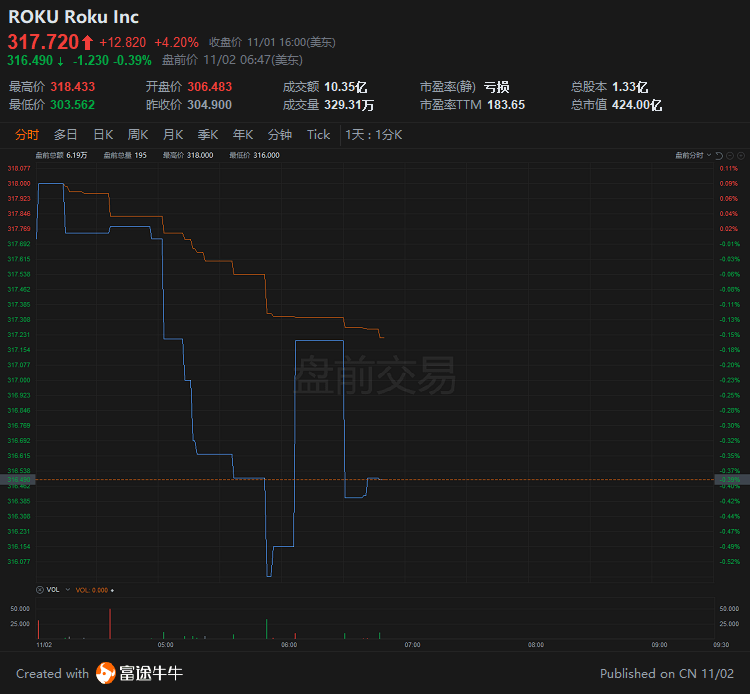
Task: Click the 成交量 value 329.31万
Action: tap(349, 105)
